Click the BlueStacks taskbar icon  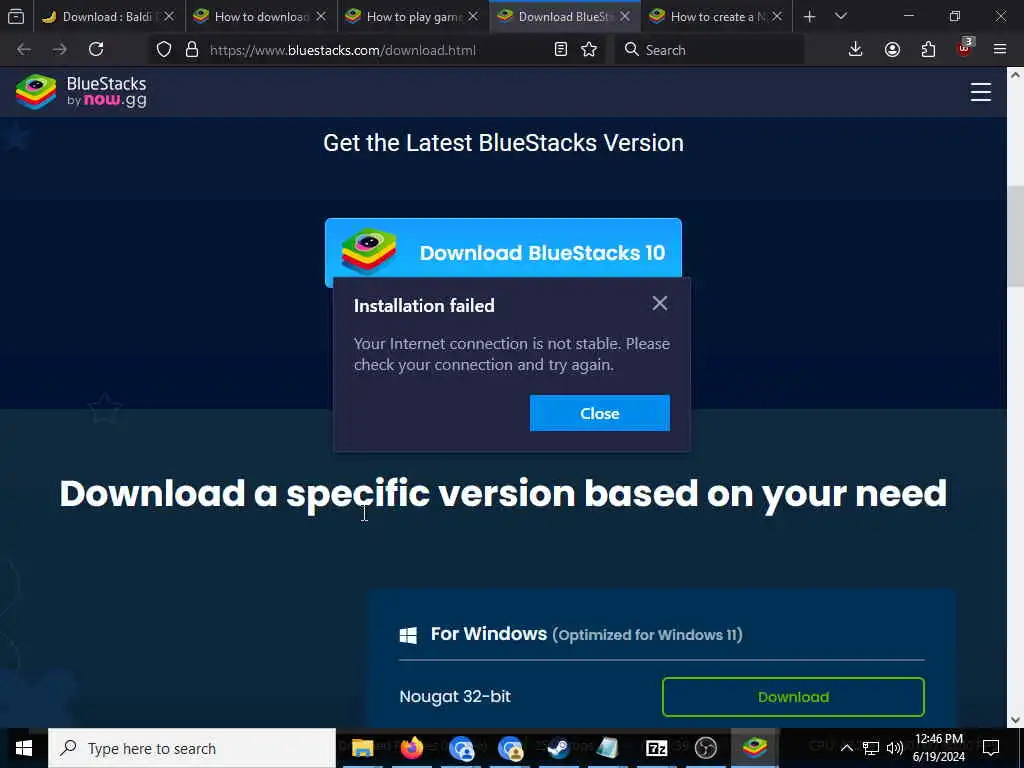754,748
